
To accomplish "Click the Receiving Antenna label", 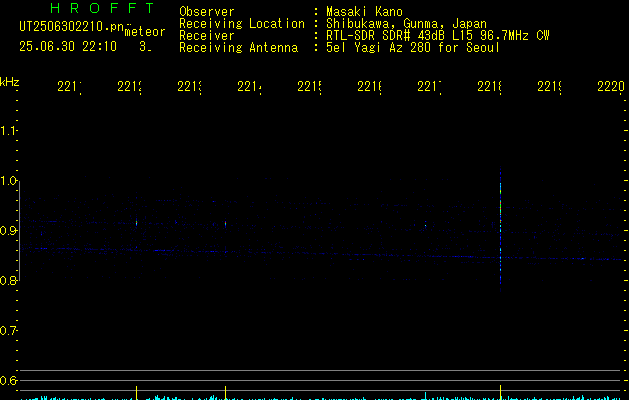I will click(238, 48).
